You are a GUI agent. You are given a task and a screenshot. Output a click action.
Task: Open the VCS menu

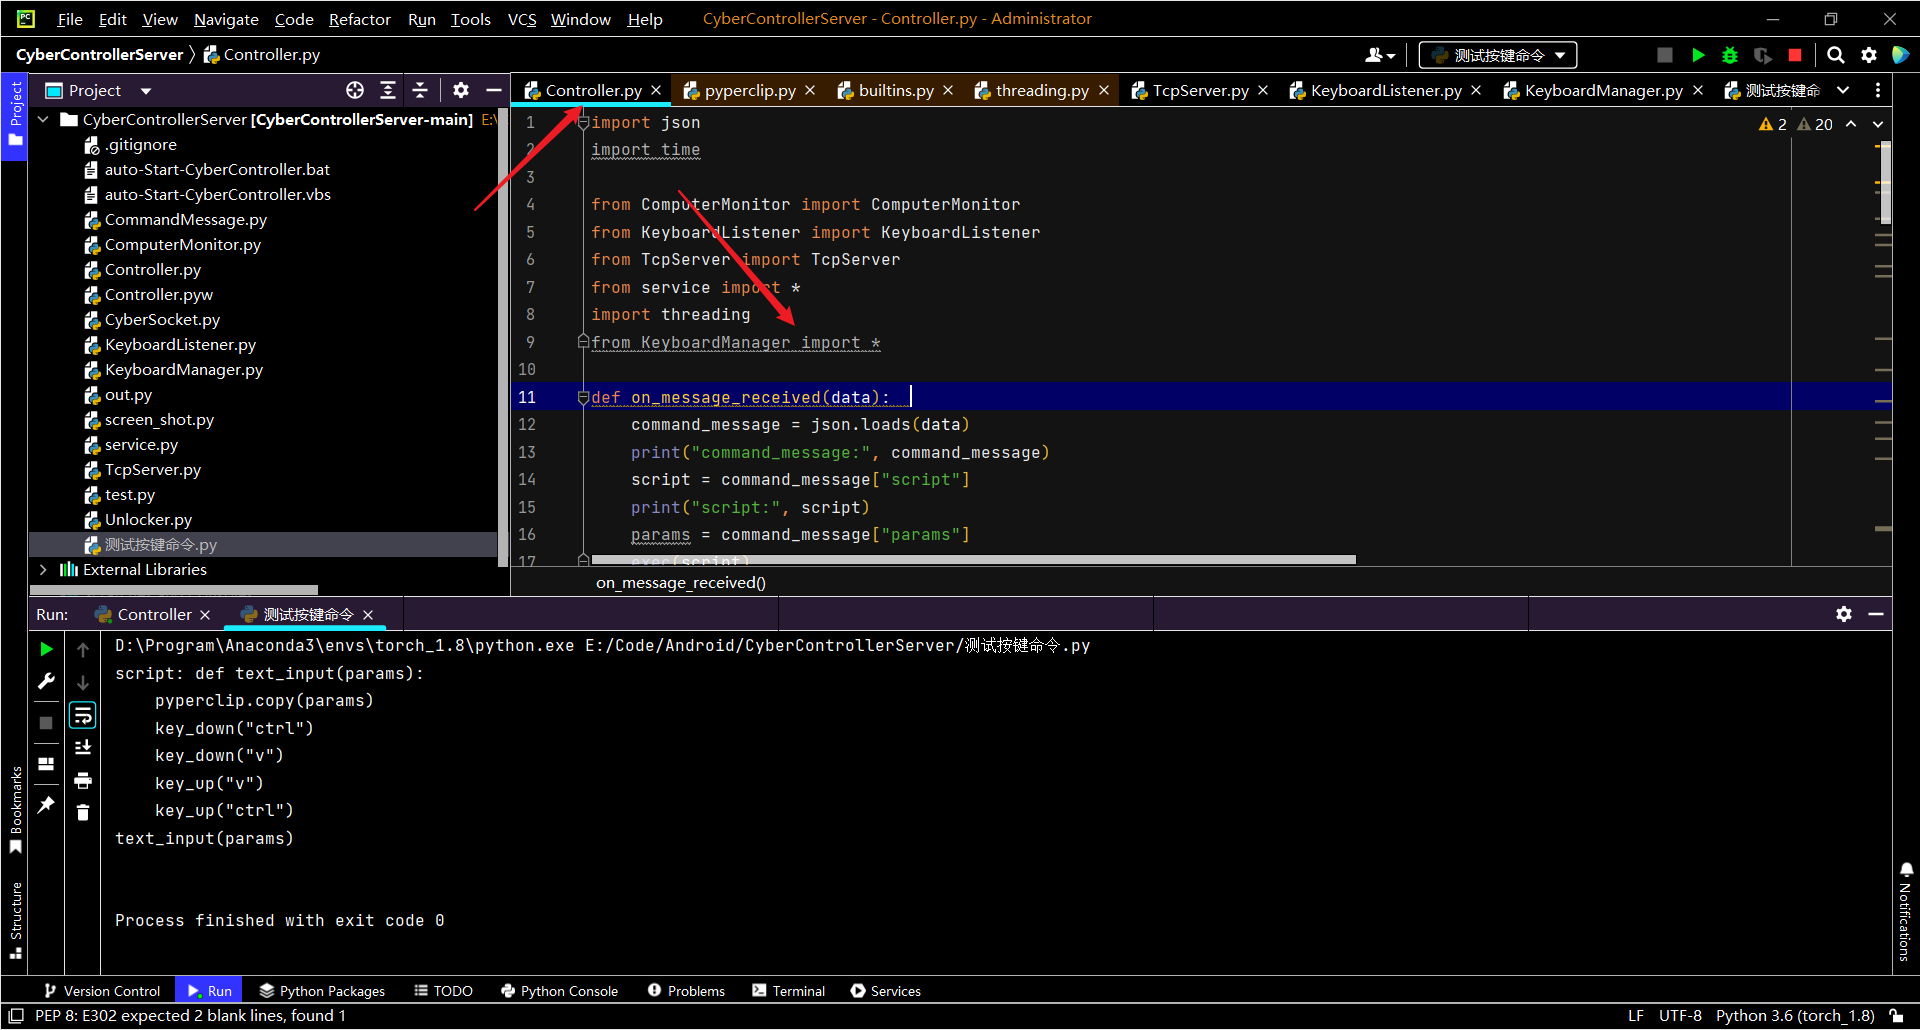point(521,19)
